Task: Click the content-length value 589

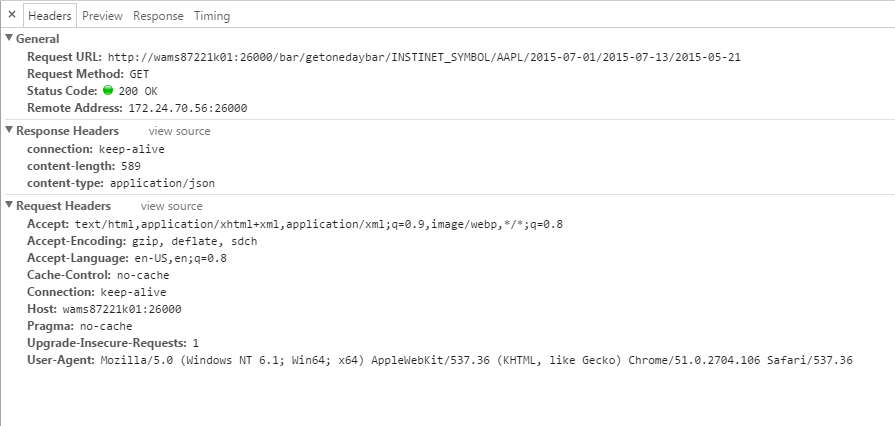Action: (x=130, y=166)
